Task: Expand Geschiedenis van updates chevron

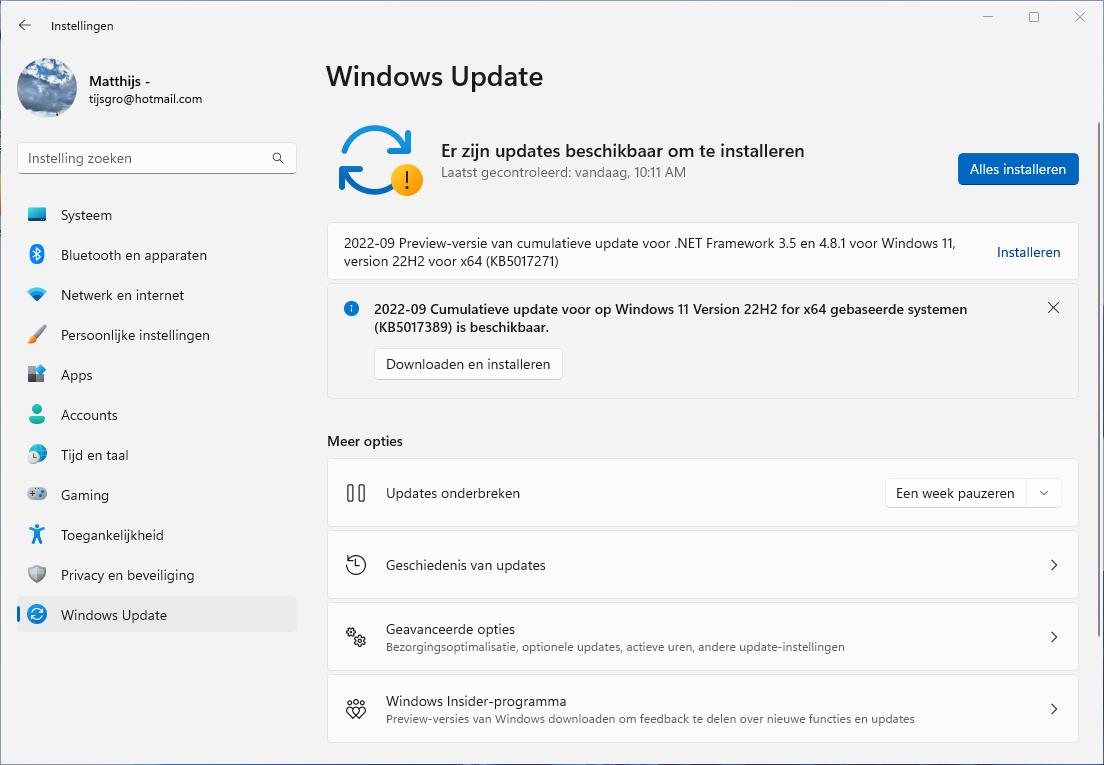Action: [x=1053, y=565]
